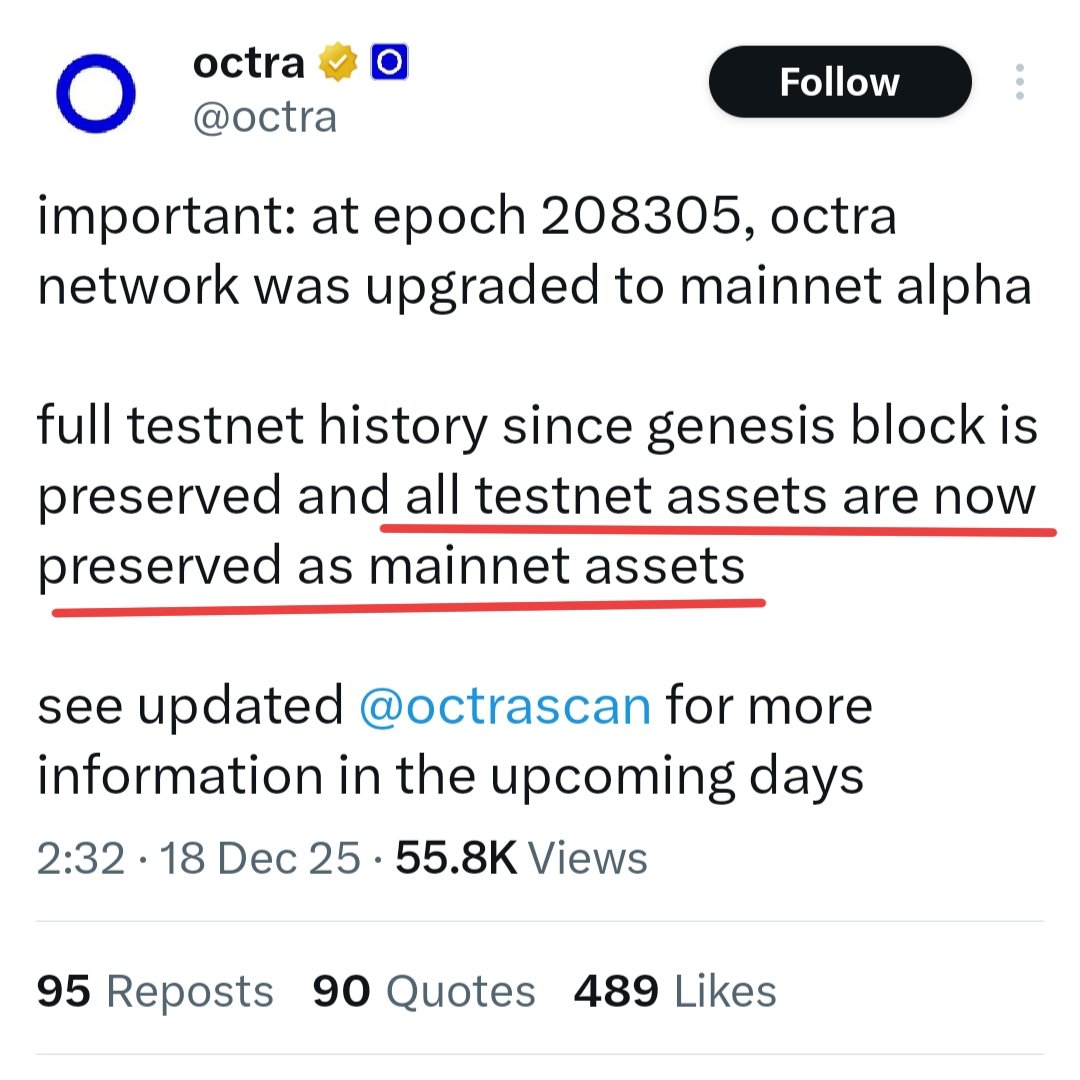Image resolution: width=1080 pixels, height=1080 pixels.
Task: Click "information in the upcoming days" text
Action: [x=450, y=776]
